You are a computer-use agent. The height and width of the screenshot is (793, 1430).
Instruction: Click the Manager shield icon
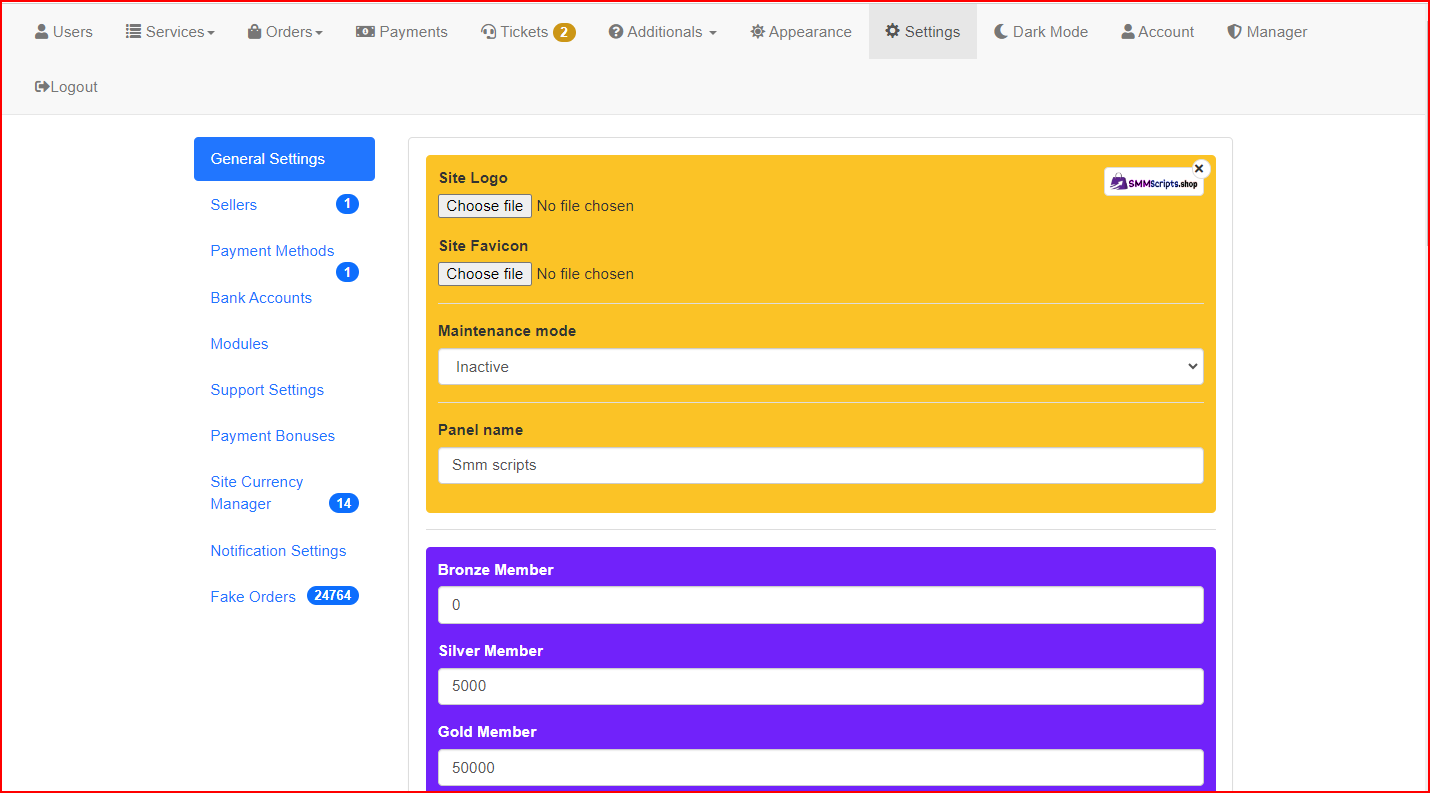(1234, 32)
